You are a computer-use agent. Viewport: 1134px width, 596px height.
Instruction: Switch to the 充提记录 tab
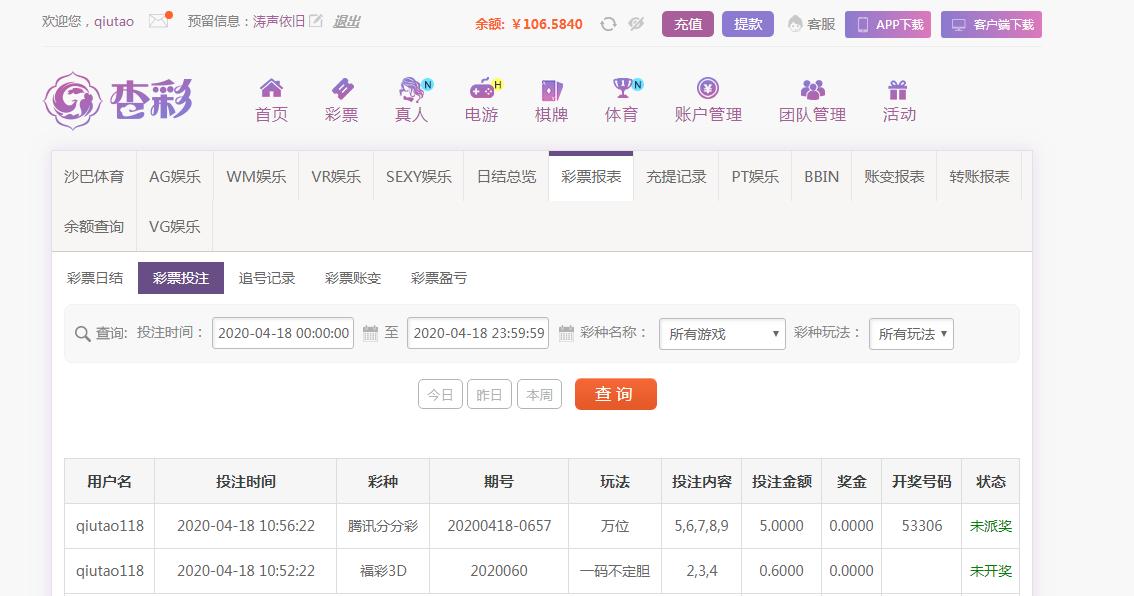click(x=676, y=177)
